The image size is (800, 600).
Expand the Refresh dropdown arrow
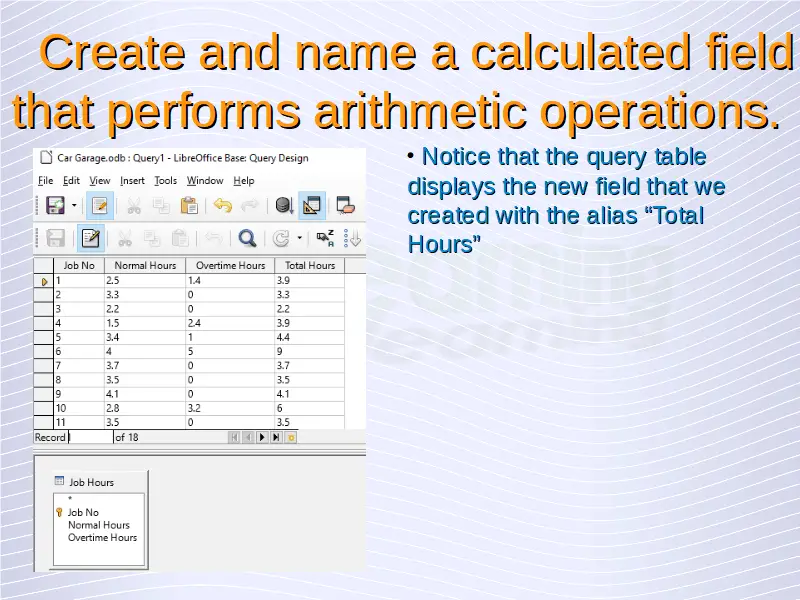click(300, 238)
